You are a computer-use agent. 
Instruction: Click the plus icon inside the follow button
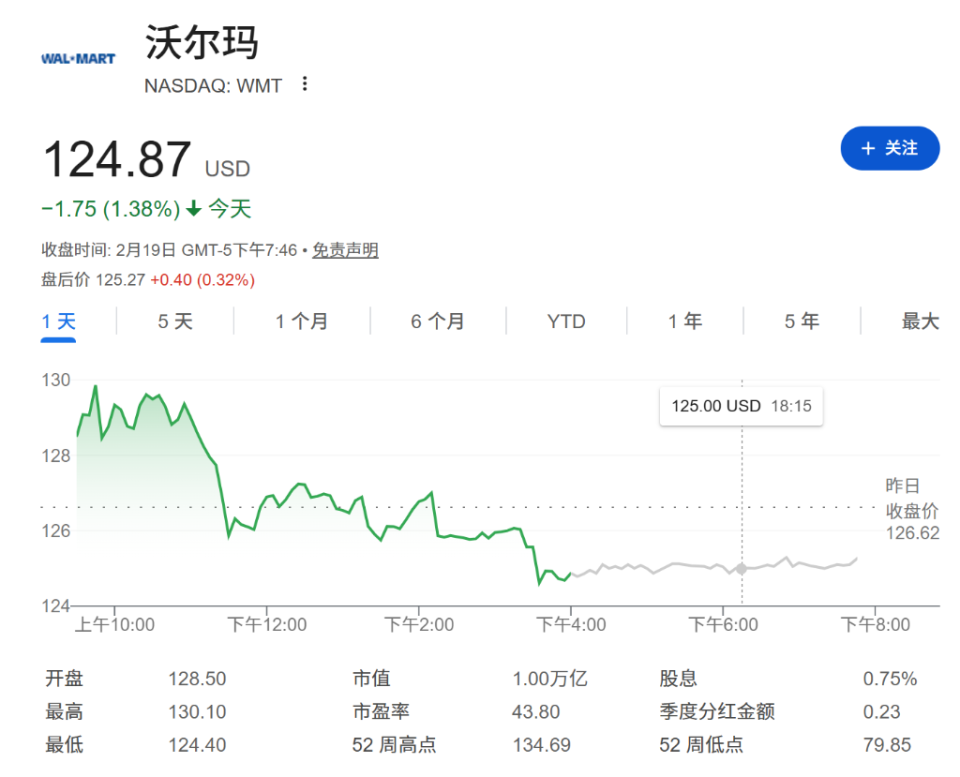tap(867, 147)
